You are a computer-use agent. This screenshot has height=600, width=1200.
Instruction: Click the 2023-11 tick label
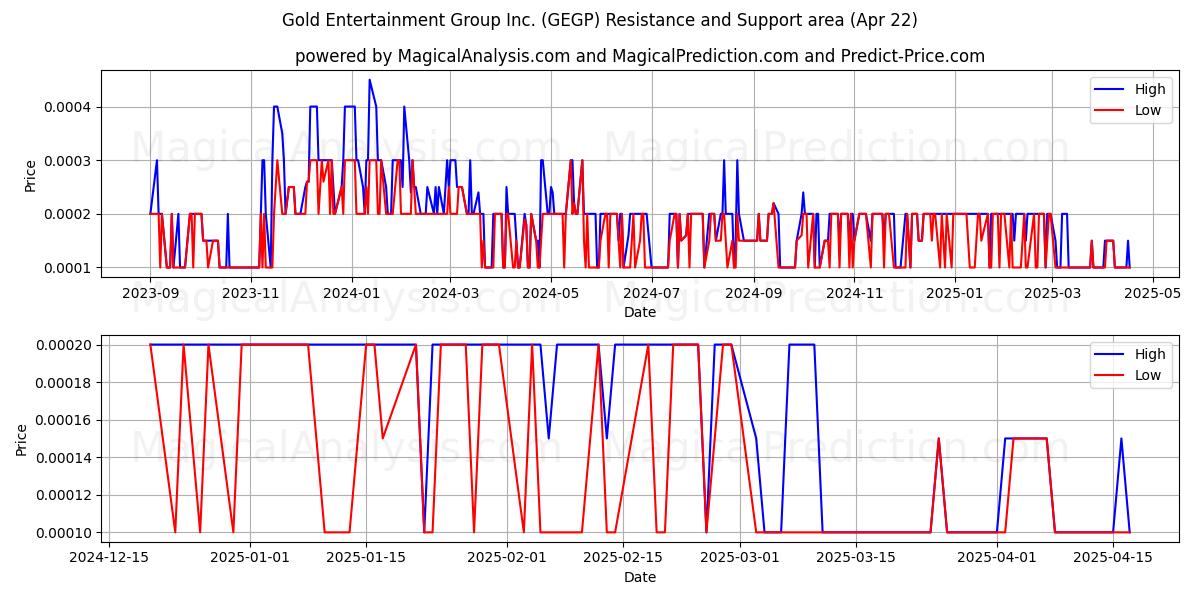click(250, 293)
